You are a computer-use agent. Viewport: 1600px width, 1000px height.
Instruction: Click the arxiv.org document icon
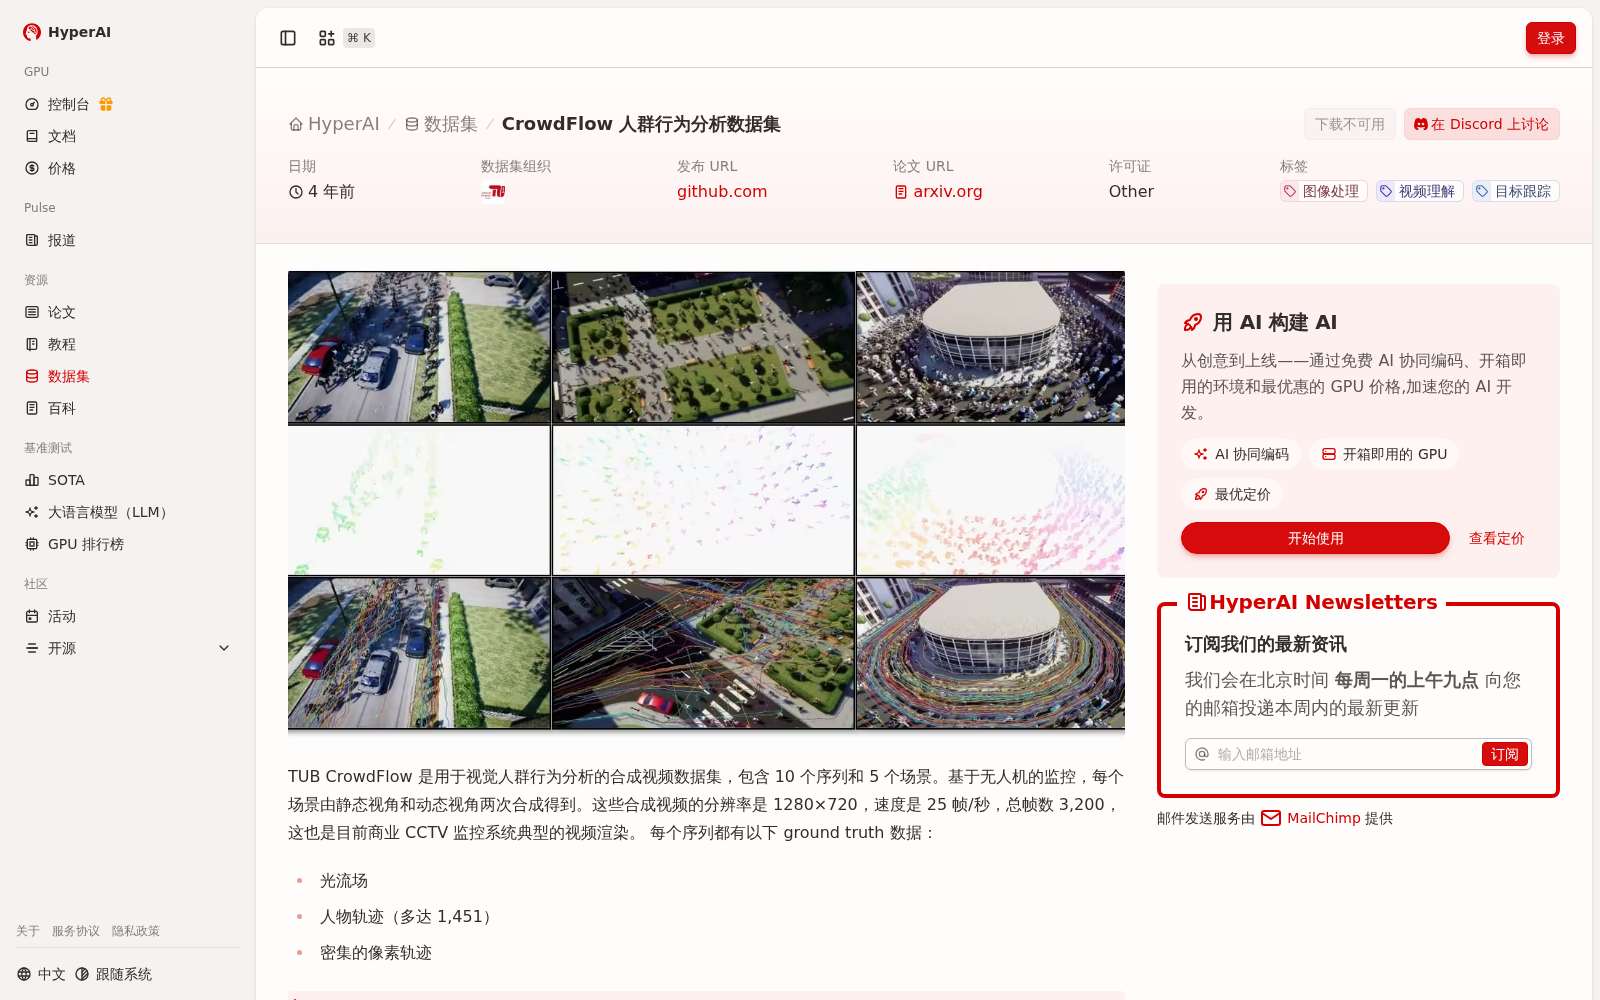tap(901, 192)
